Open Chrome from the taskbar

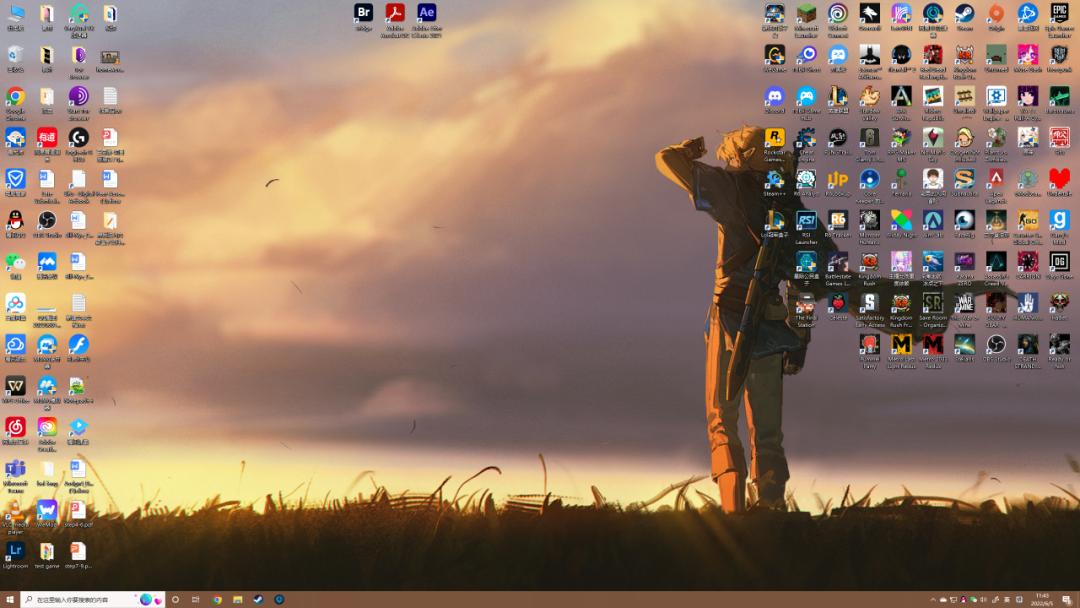click(x=217, y=600)
